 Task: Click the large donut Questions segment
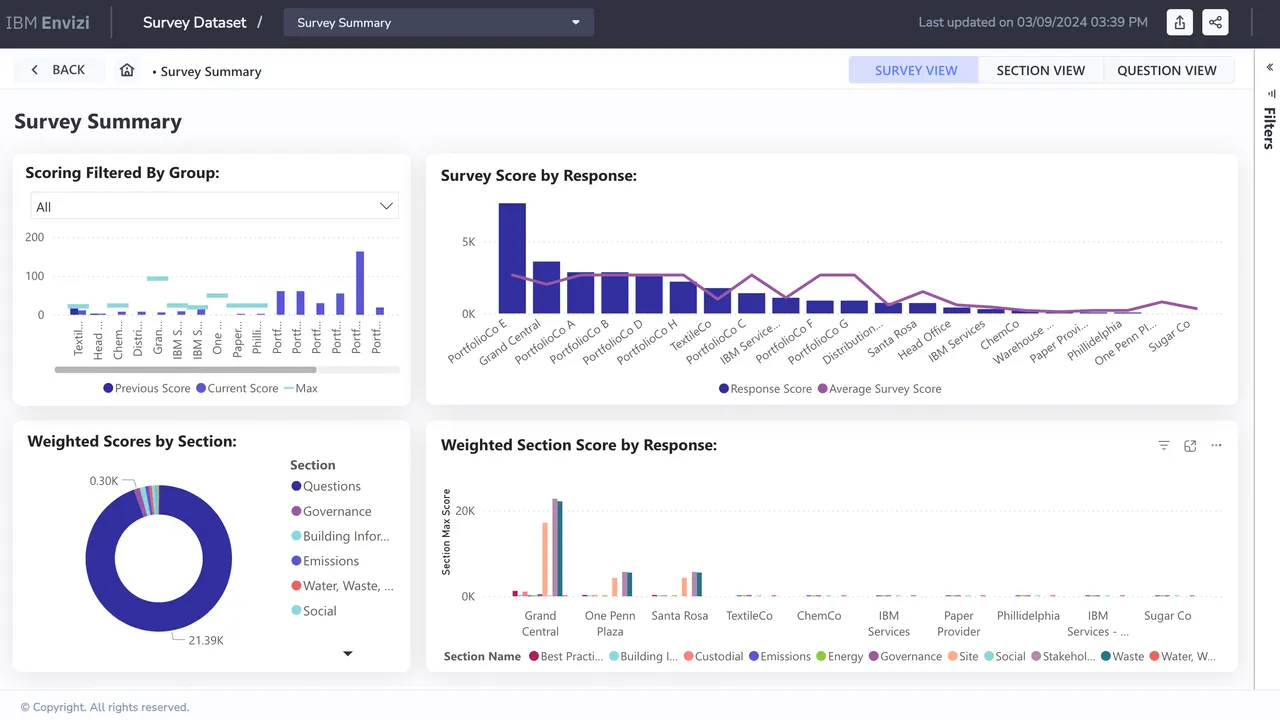[x=159, y=615]
